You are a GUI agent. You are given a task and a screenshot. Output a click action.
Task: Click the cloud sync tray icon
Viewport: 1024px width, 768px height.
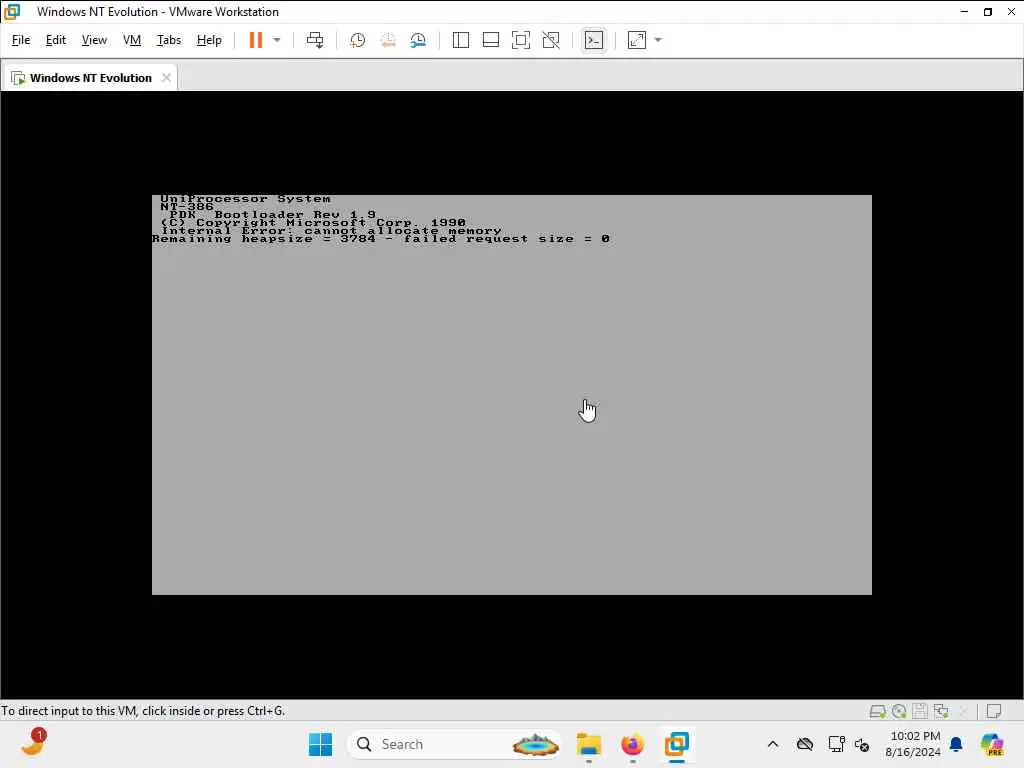click(x=805, y=744)
